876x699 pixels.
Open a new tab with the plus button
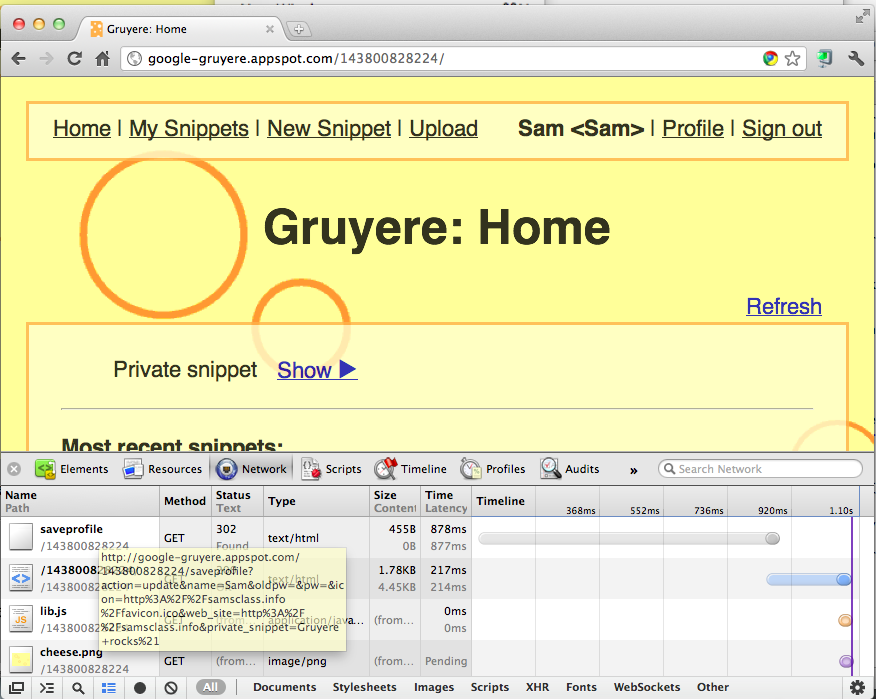tap(298, 29)
